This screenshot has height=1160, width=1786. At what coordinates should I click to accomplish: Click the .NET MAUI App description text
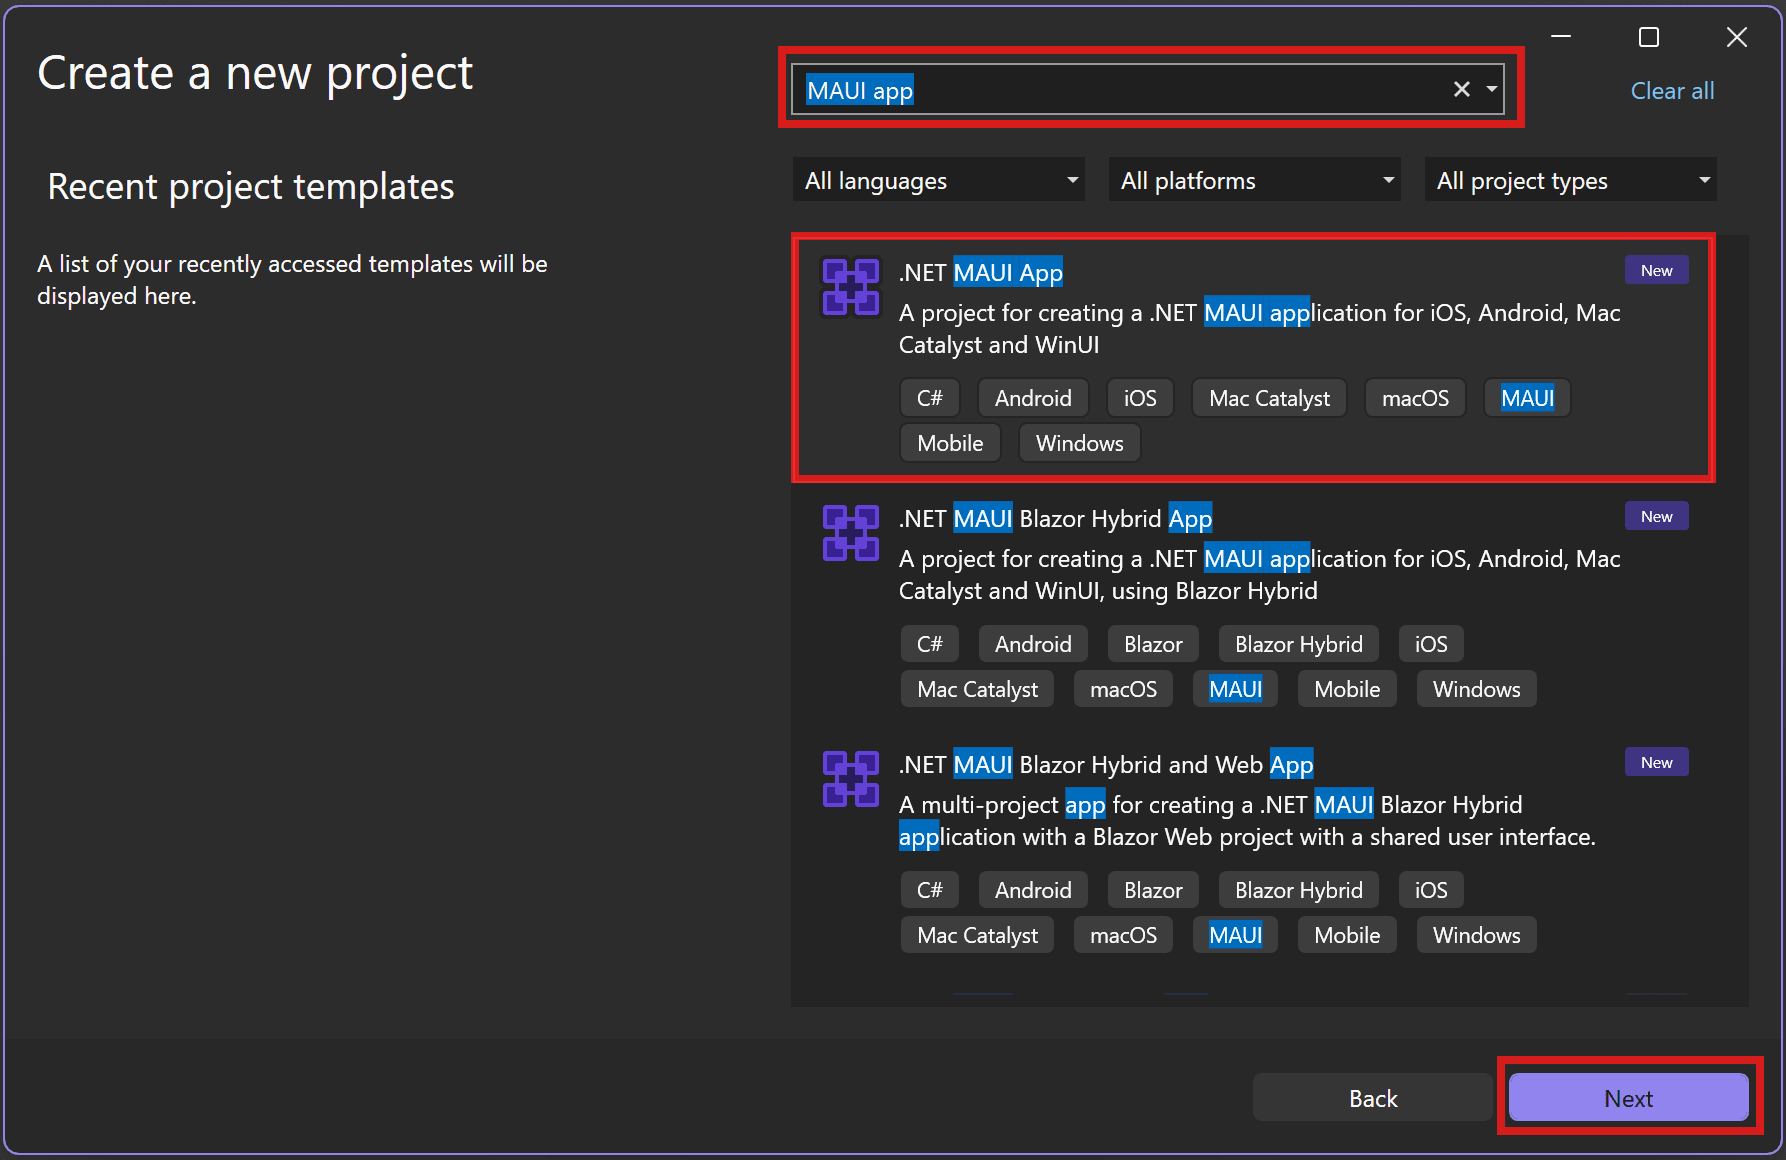[1259, 329]
